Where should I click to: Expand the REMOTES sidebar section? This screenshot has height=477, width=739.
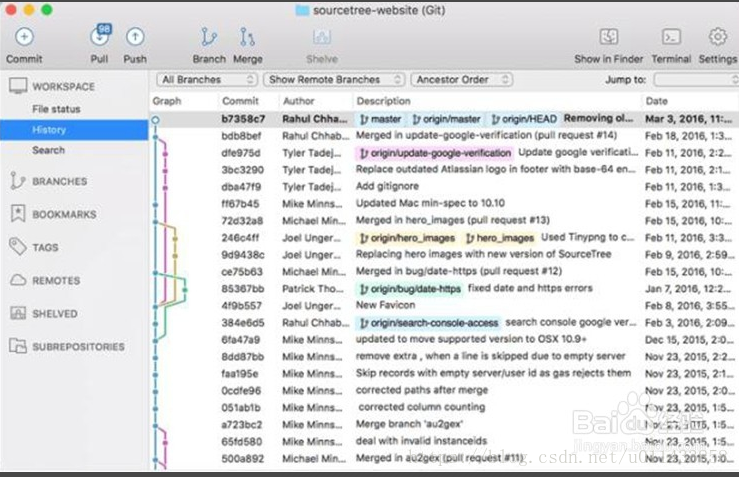point(56,280)
